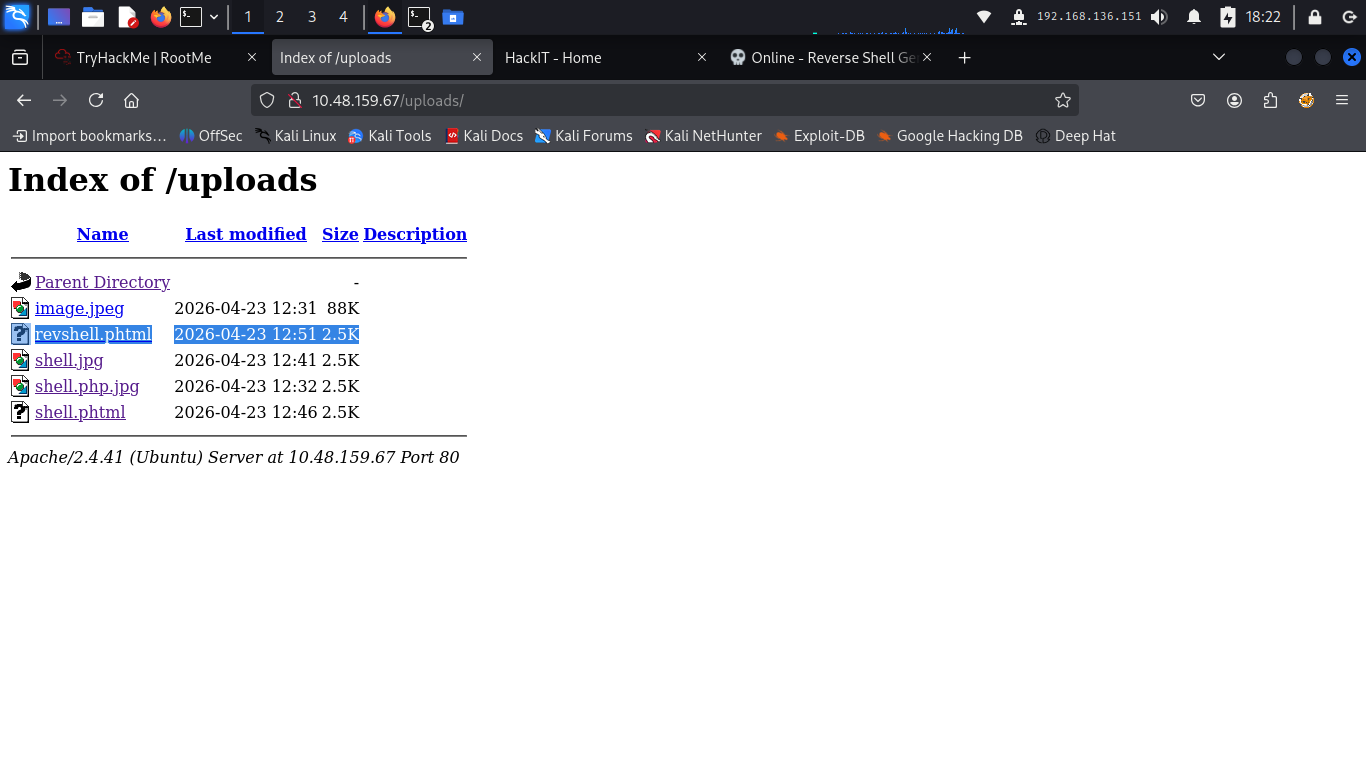The height and width of the screenshot is (768, 1366).
Task: Click the file manager icon in the panel
Action: 93,17
